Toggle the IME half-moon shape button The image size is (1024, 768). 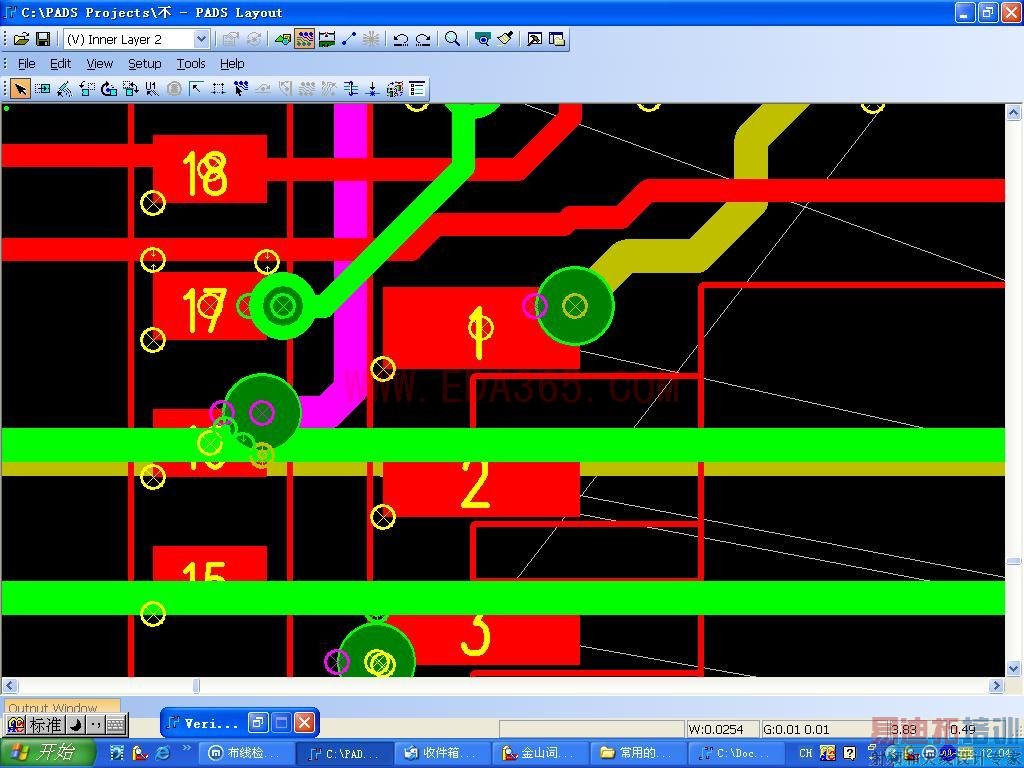tap(76, 725)
